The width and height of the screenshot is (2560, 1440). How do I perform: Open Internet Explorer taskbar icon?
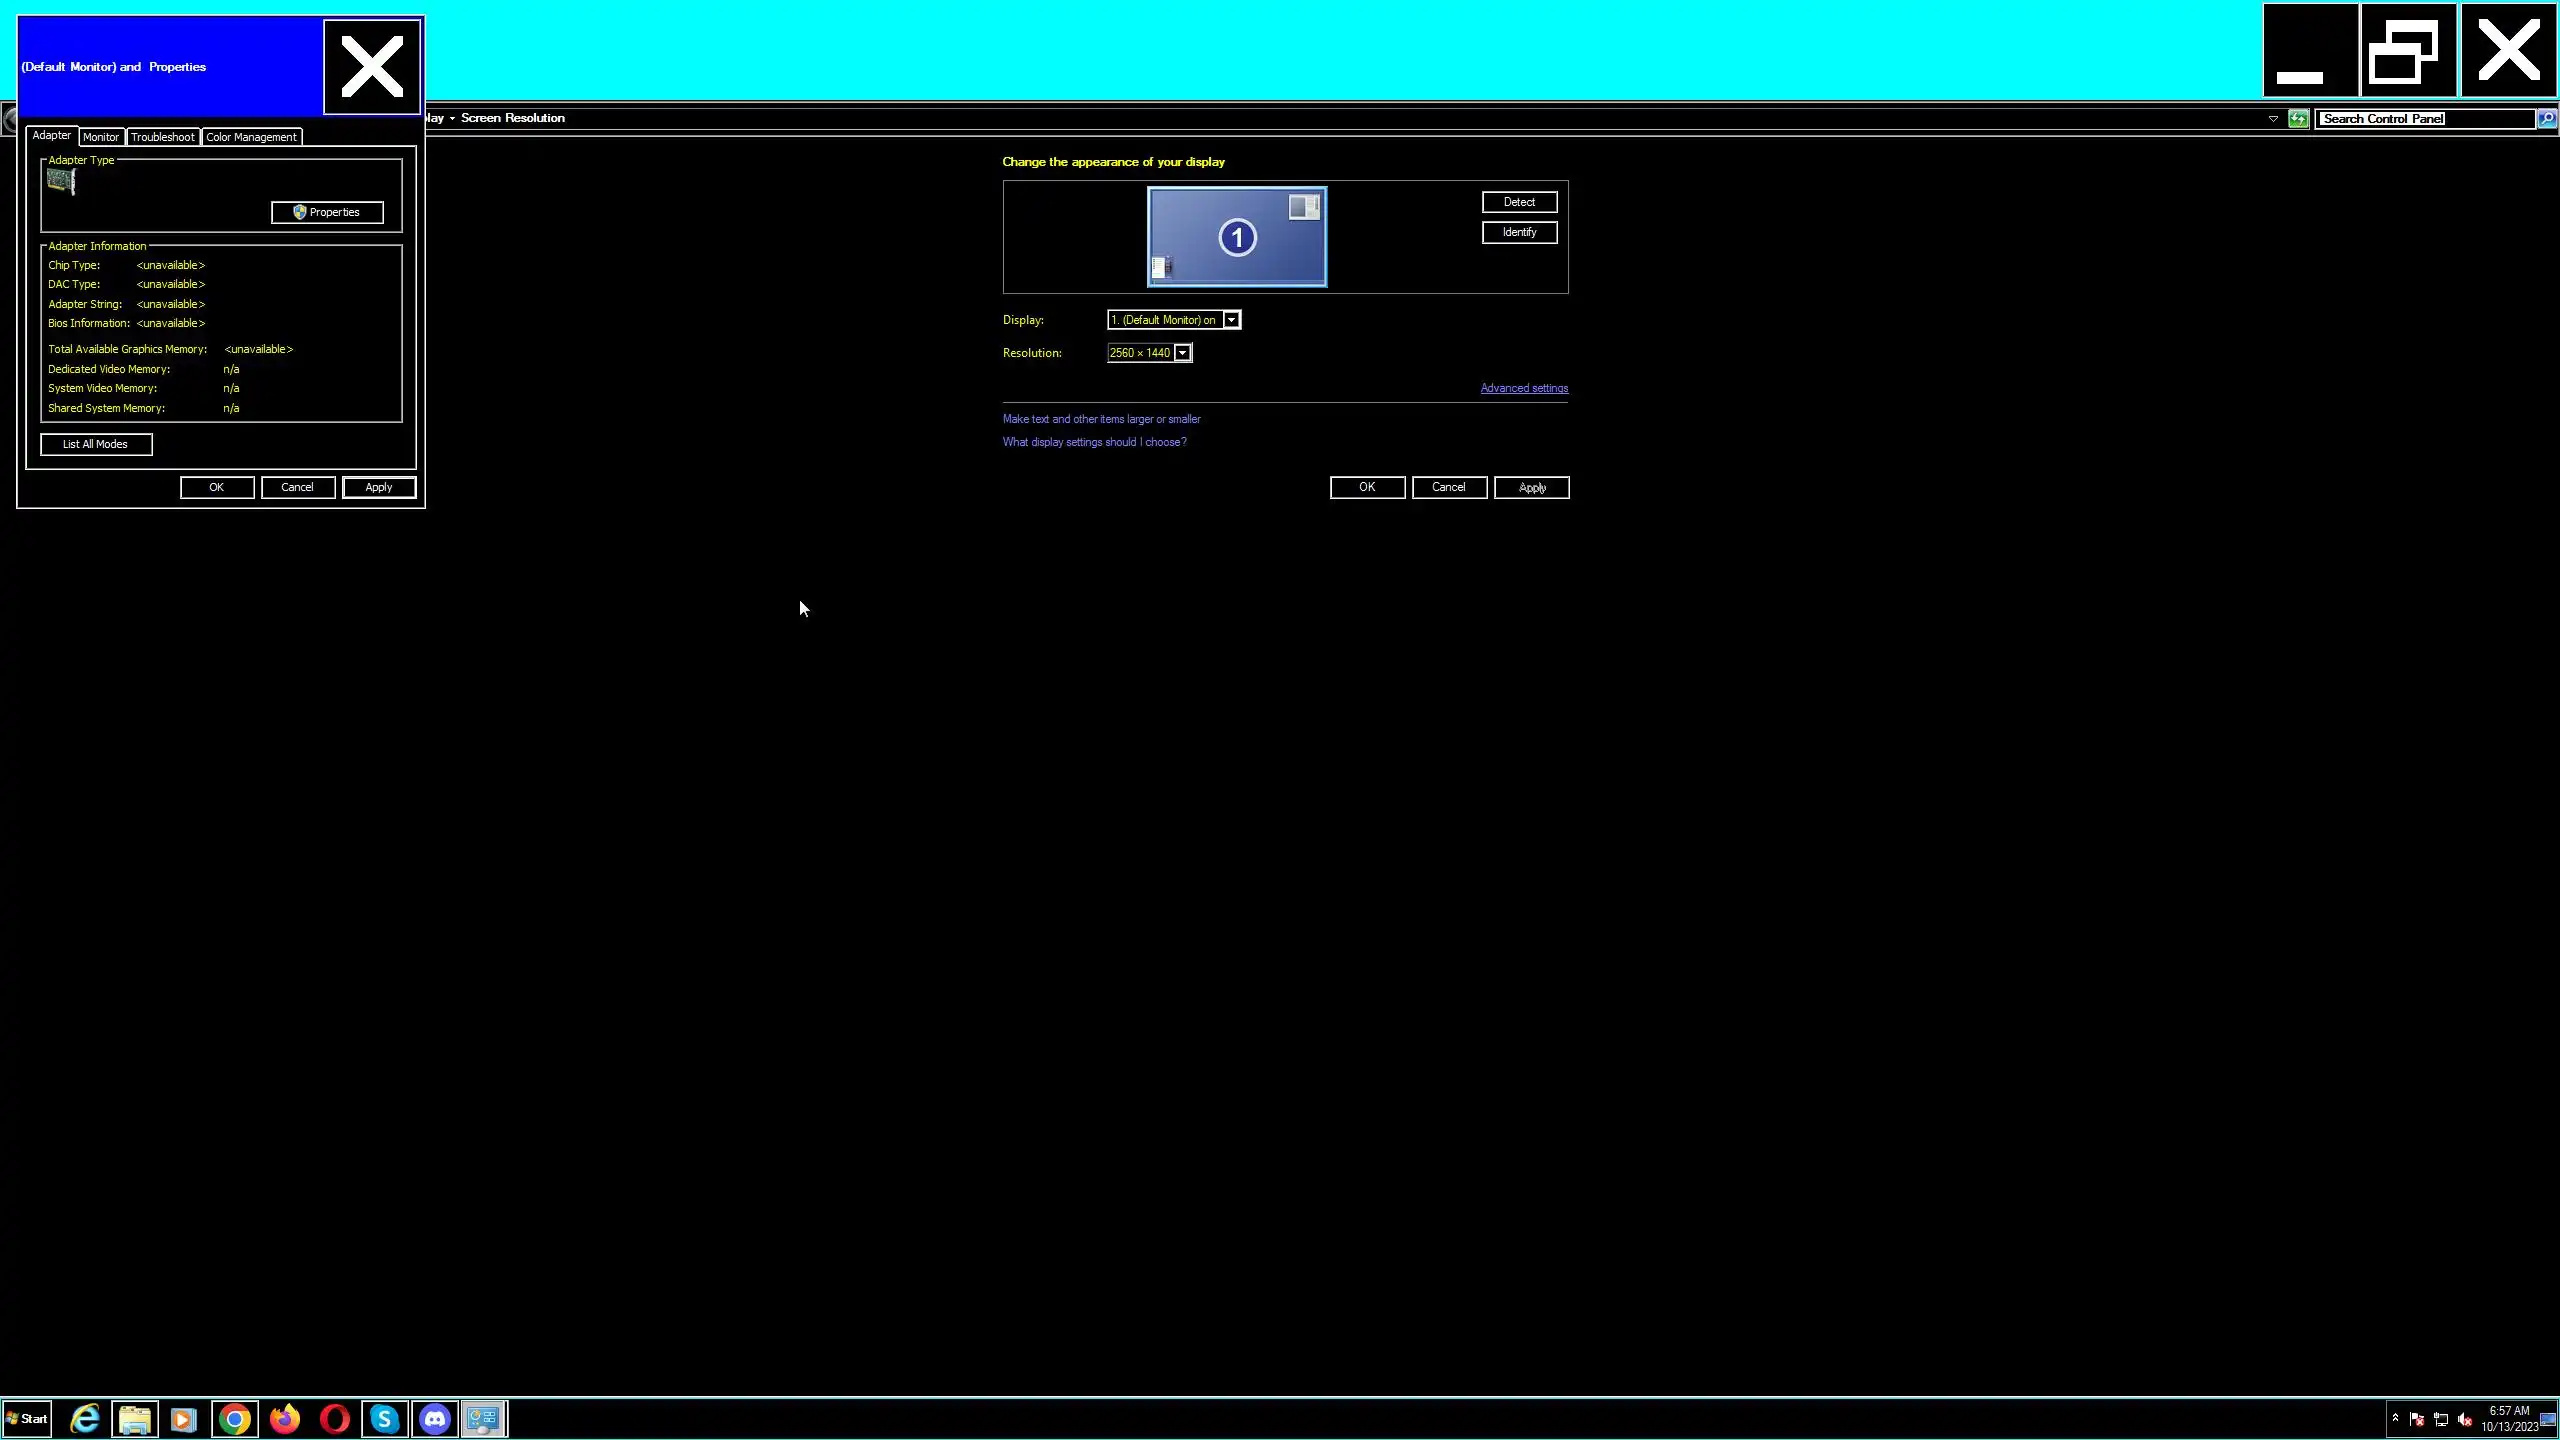[x=85, y=1419]
